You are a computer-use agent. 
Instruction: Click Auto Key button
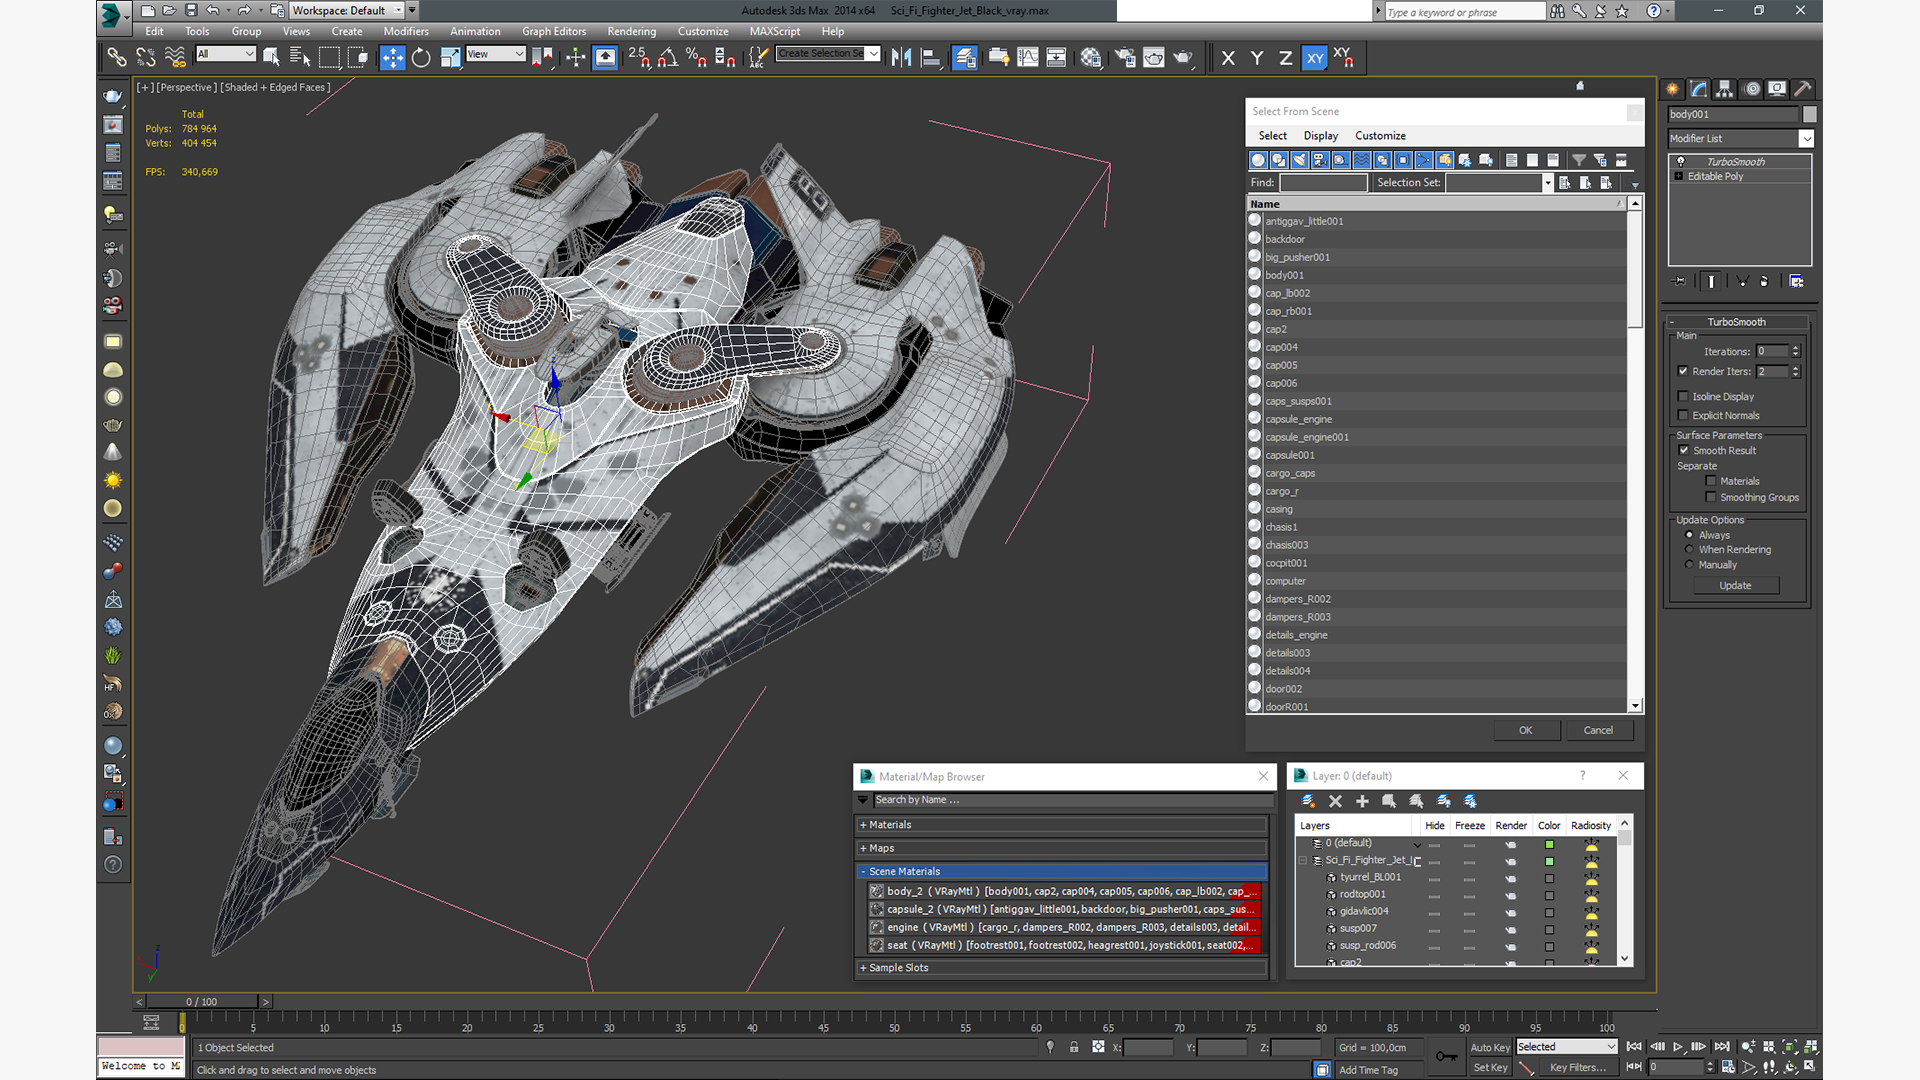[1490, 1048]
